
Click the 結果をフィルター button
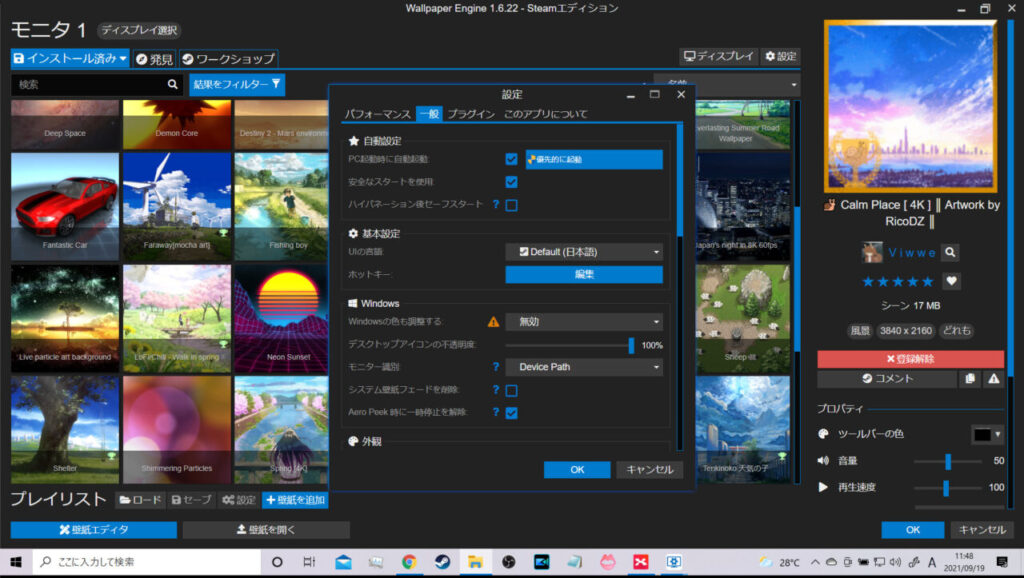(237, 84)
